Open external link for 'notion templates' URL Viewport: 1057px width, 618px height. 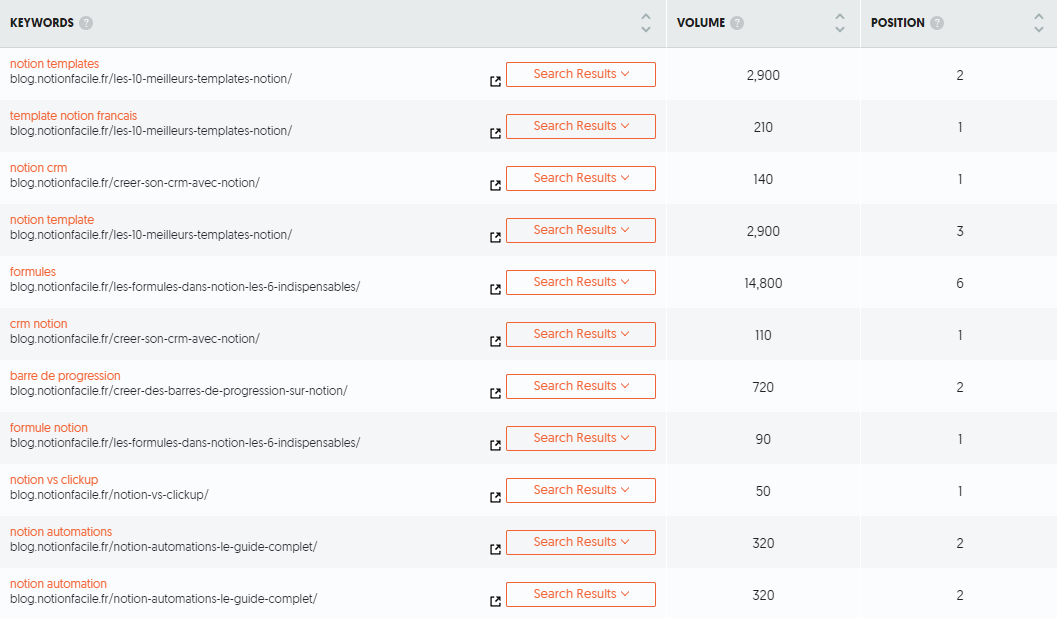pyautogui.click(x=495, y=81)
